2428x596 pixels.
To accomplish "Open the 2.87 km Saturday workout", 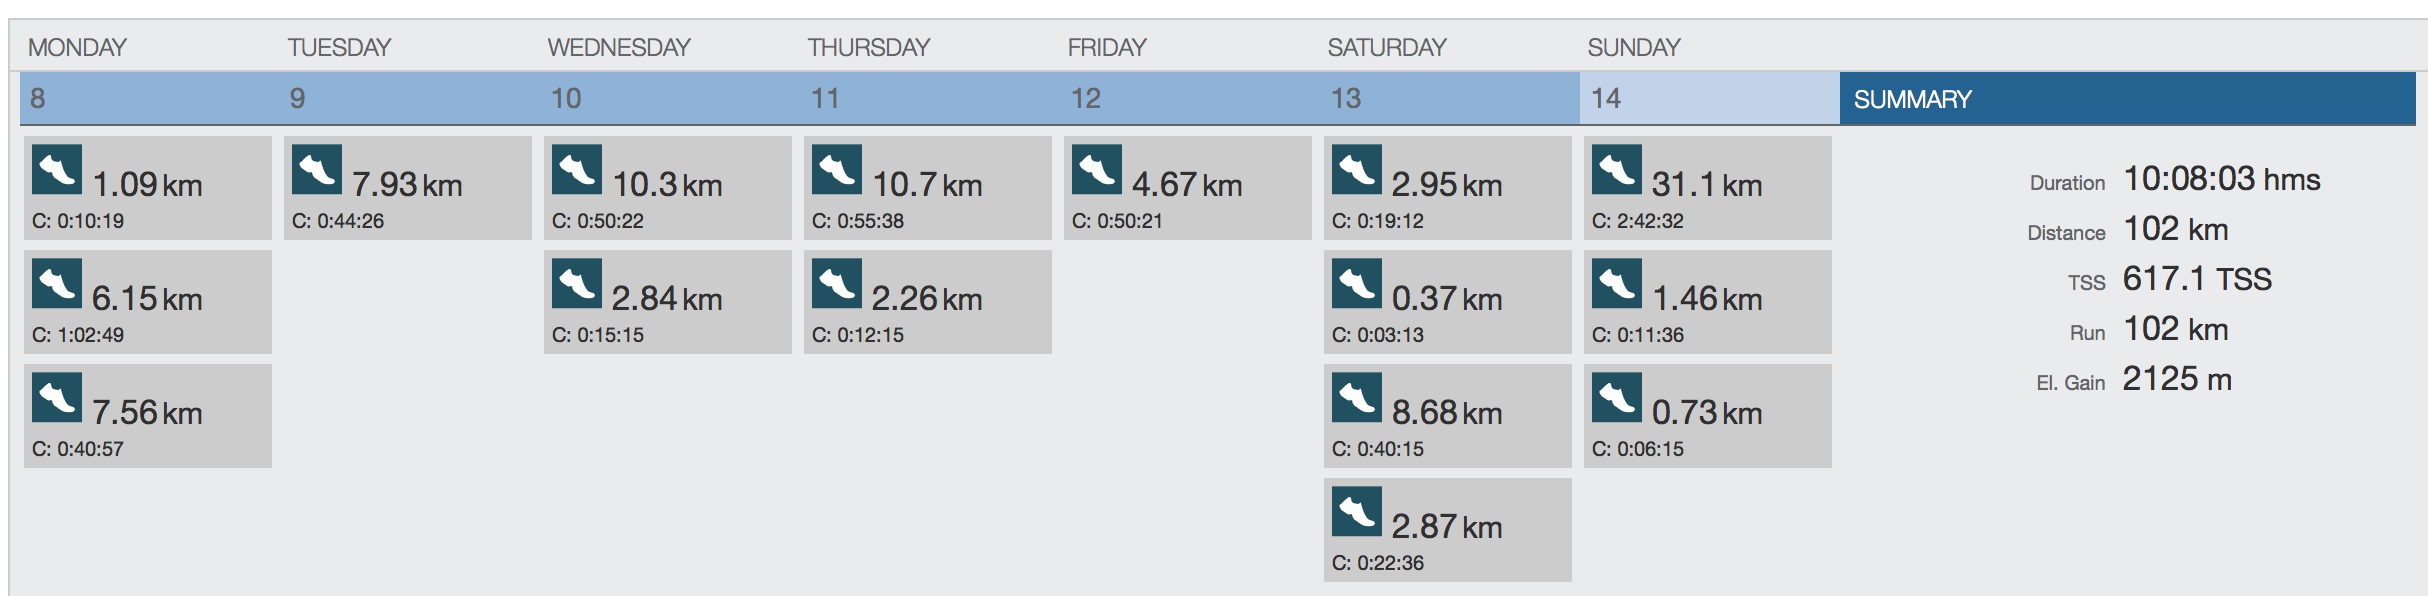I will pos(1448,530).
